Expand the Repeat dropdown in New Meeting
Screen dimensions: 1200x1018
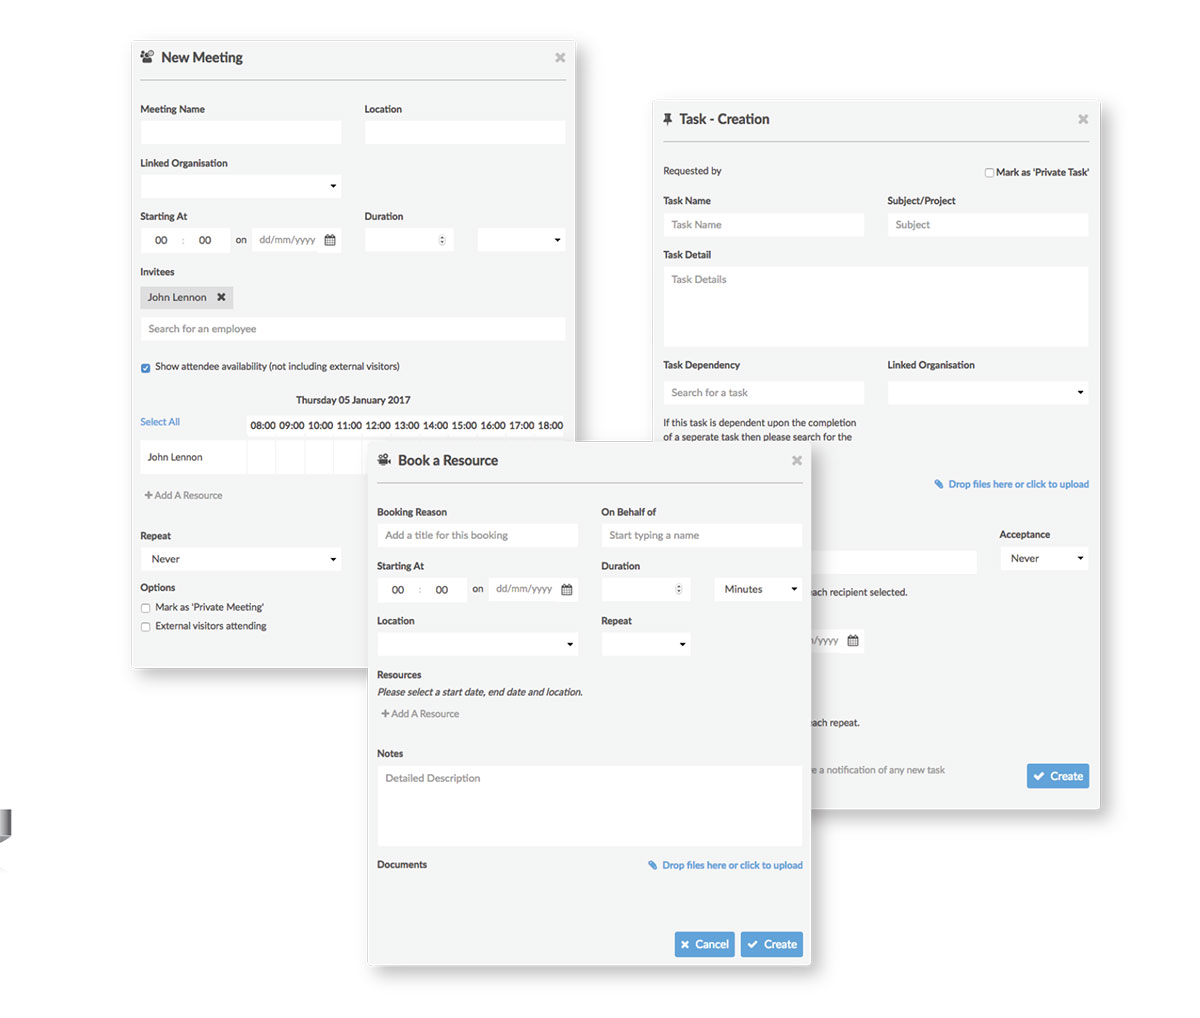pyautogui.click(x=241, y=559)
